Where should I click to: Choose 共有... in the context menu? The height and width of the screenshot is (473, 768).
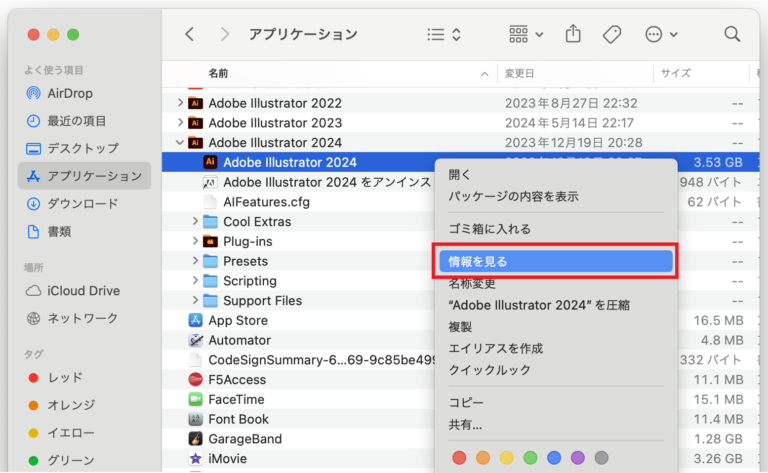[556, 424]
